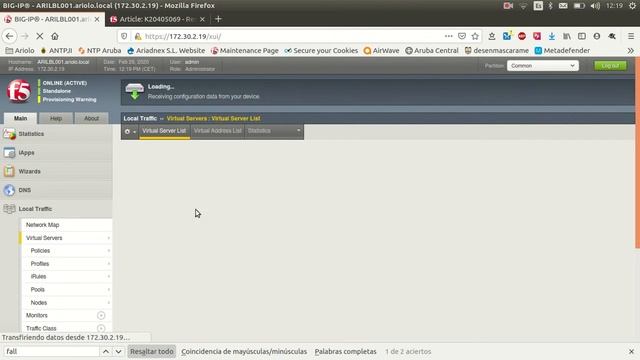Open Firefox downloads arrow icon
The height and width of the screenshot is (360, 640).
coord(552,36)
